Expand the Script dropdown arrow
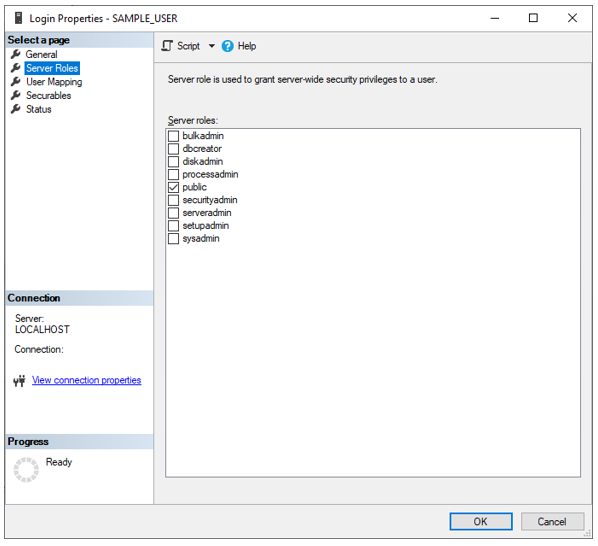598x546 pixels. point(212,46)
